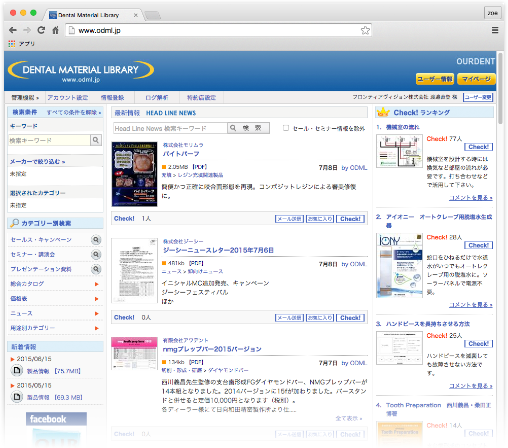Click Check! on ranking item 3 ハンドピース

pos(478,344)
